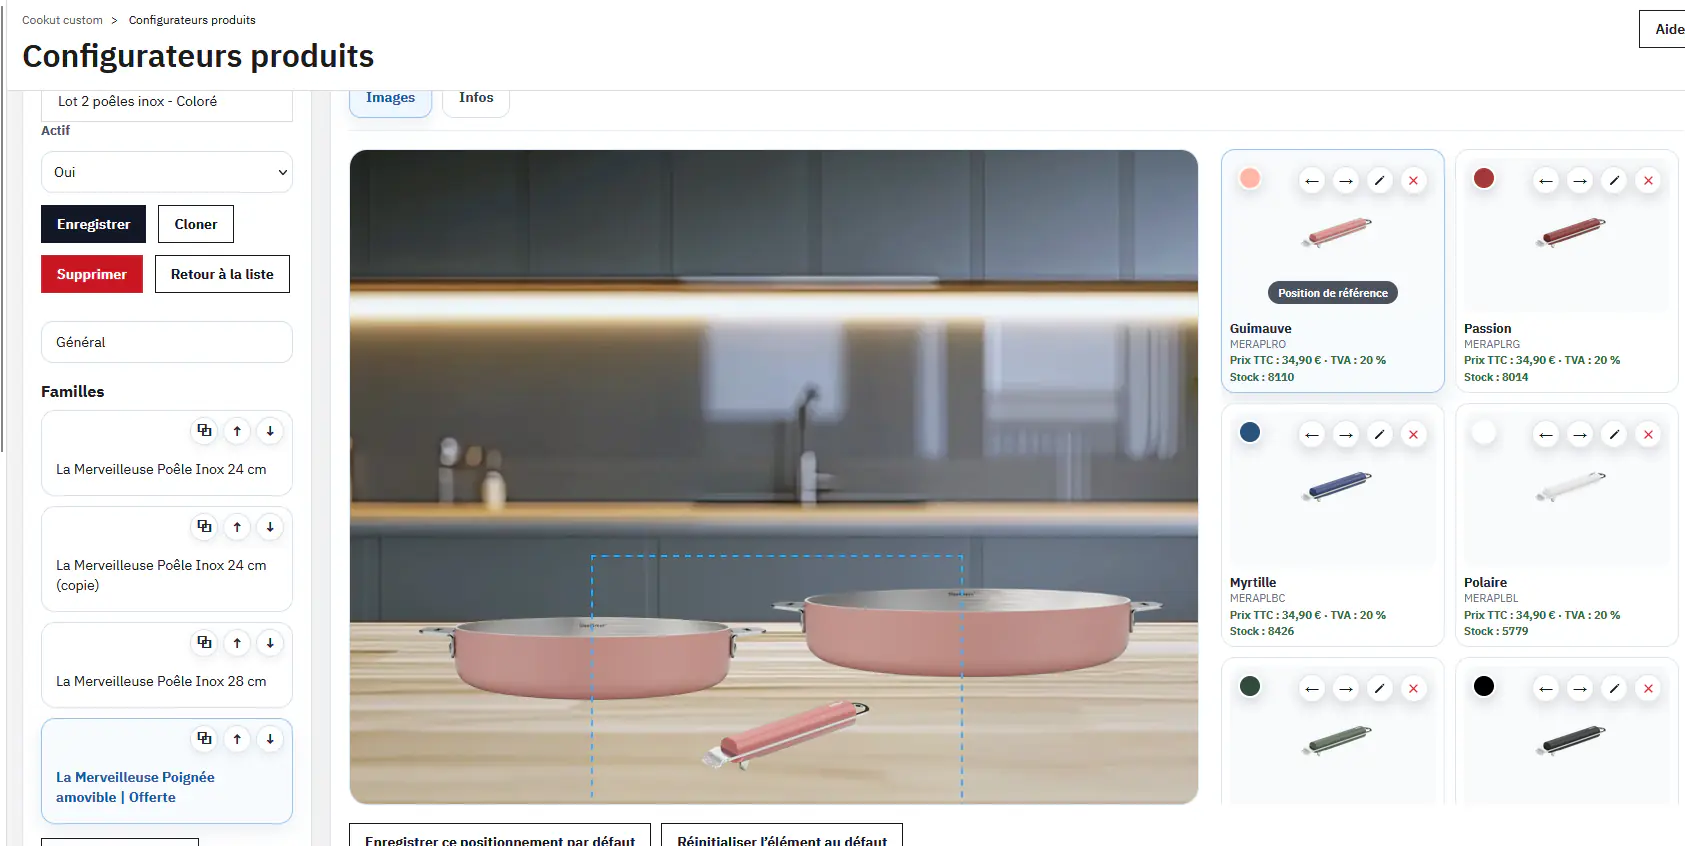Duplicate the Poêle Inox 24 cm (copie) family
The width and height of the screenshot is (1685, 846).
[204, 526]
